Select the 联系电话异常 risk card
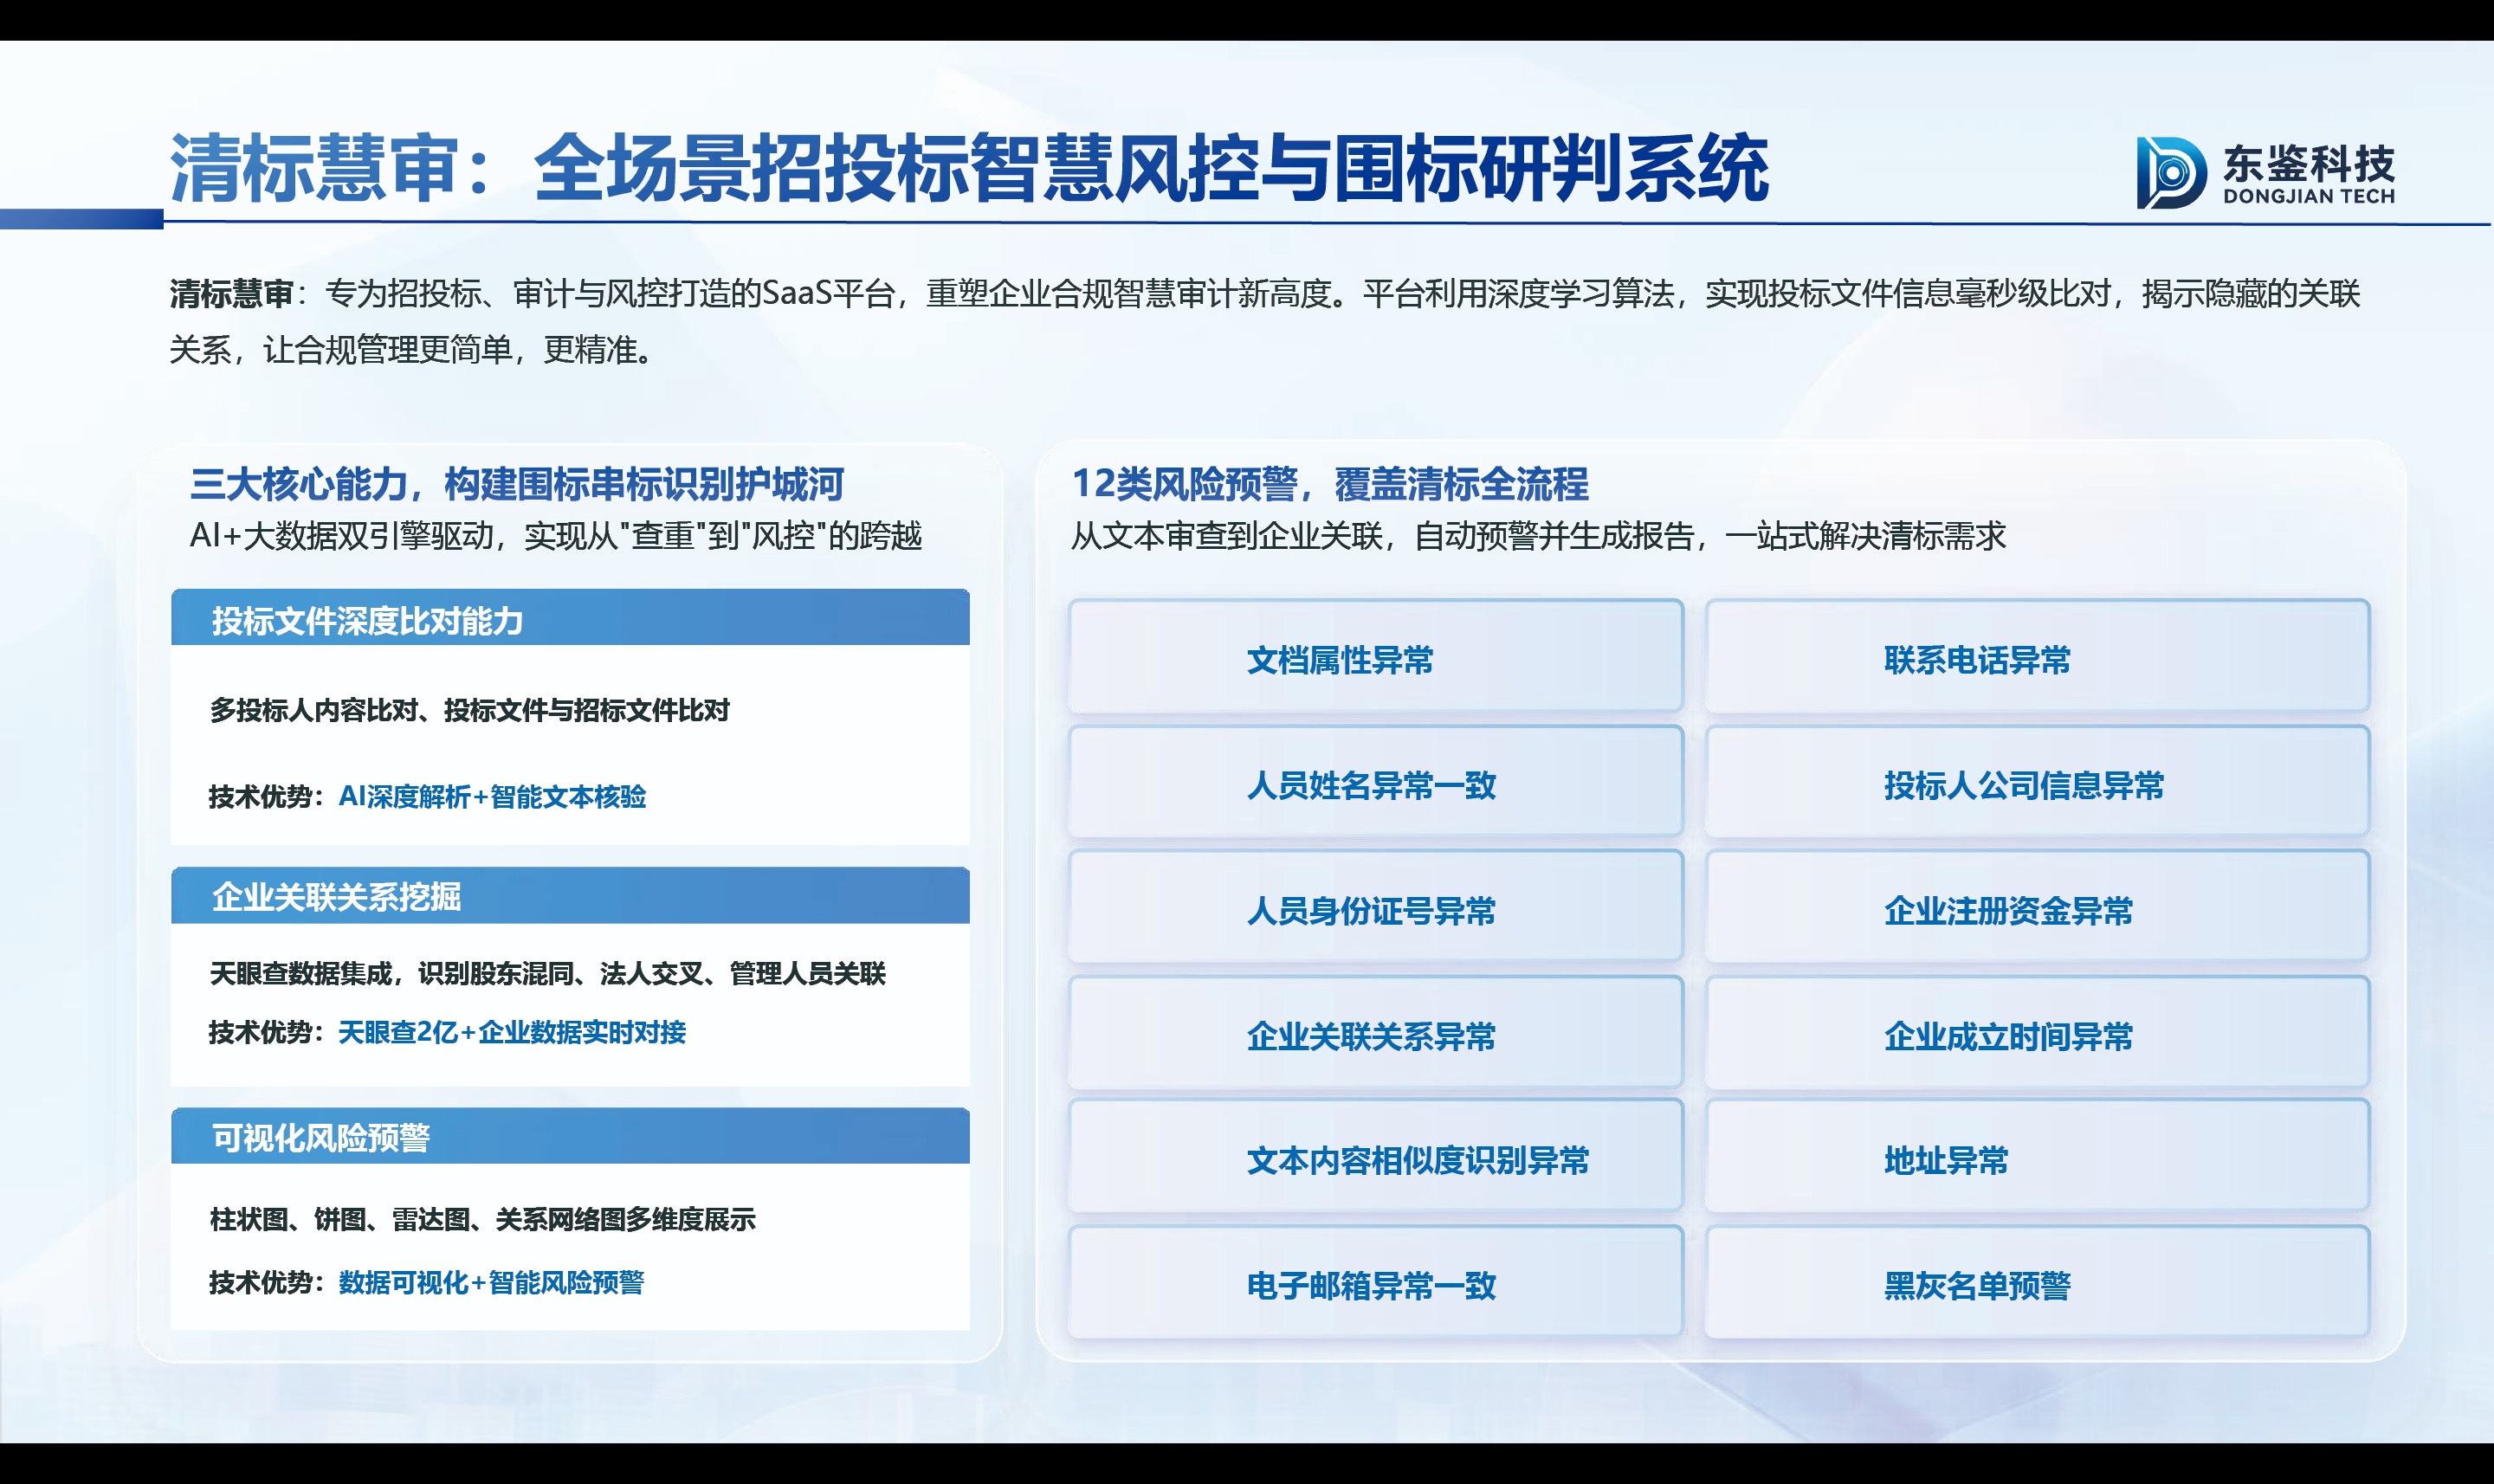 pos(2037,656)
